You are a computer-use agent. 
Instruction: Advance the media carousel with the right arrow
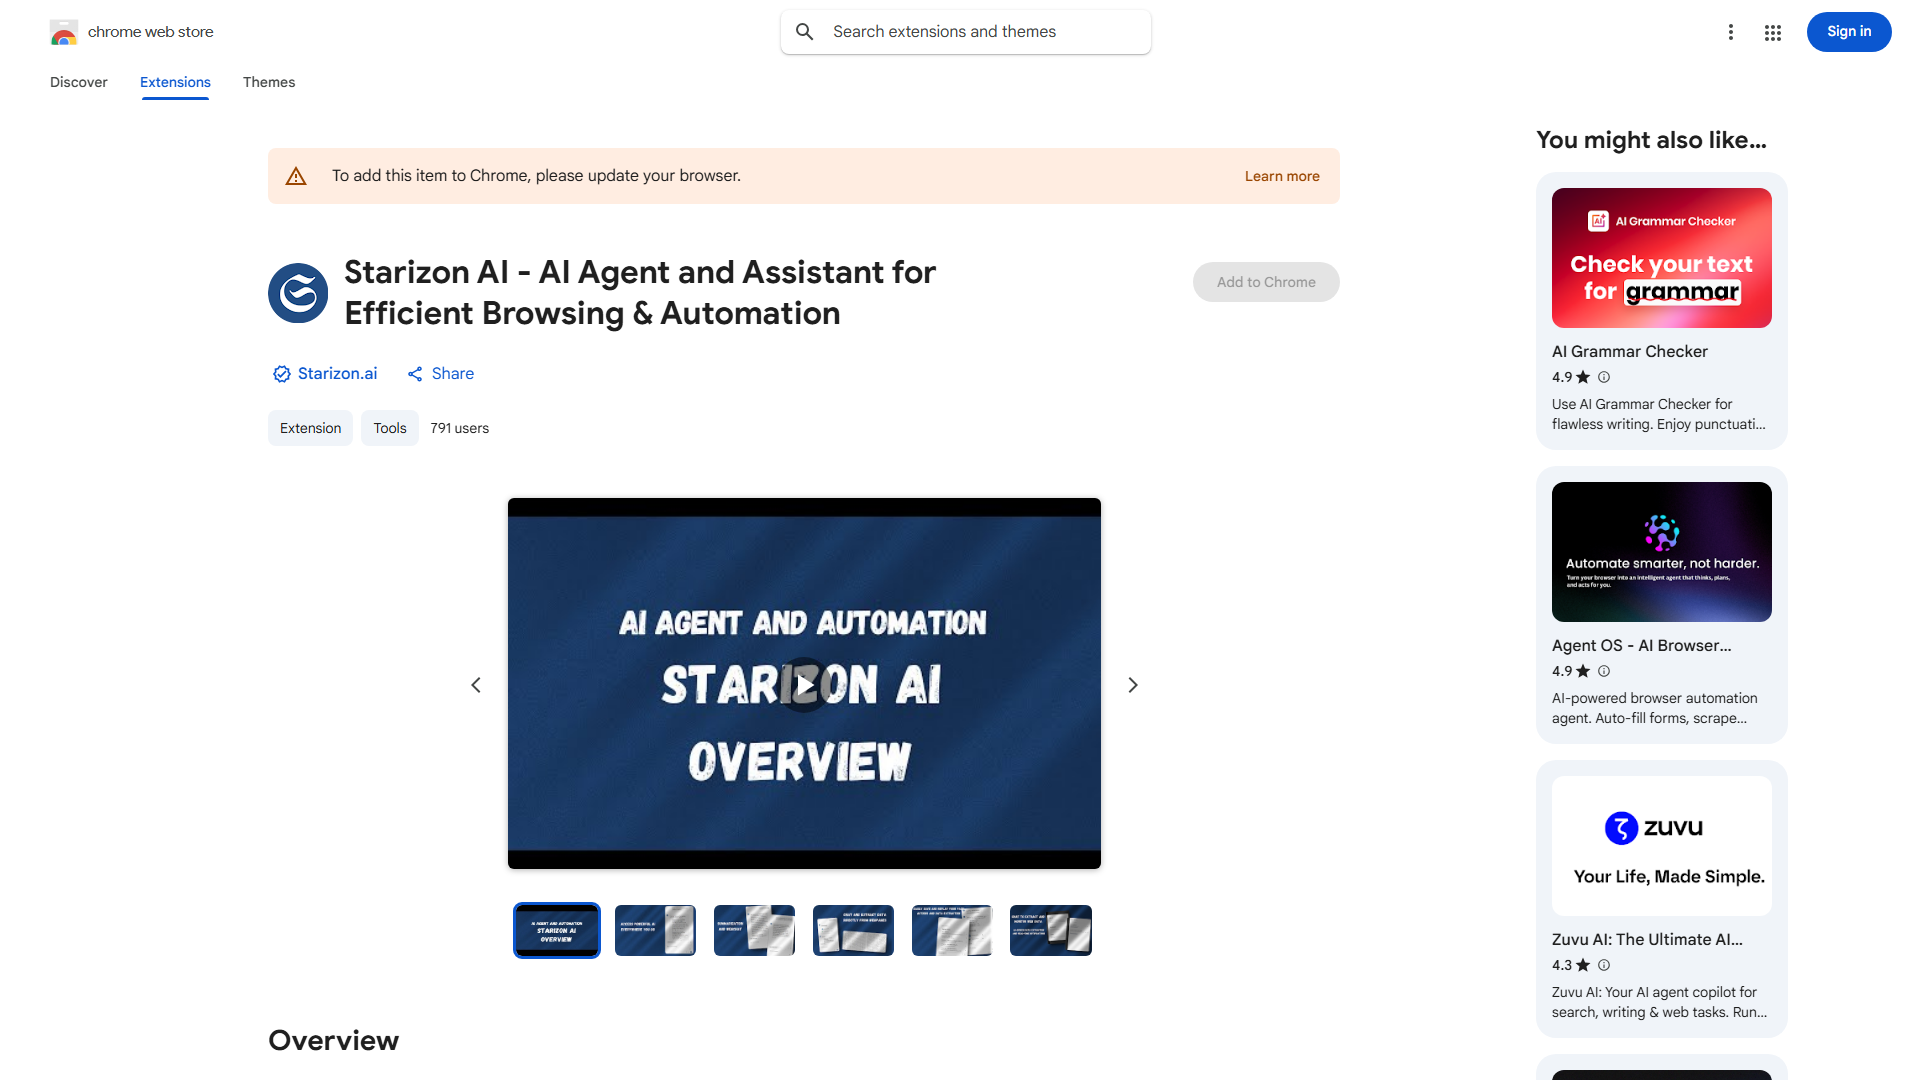click(1132, 684)
